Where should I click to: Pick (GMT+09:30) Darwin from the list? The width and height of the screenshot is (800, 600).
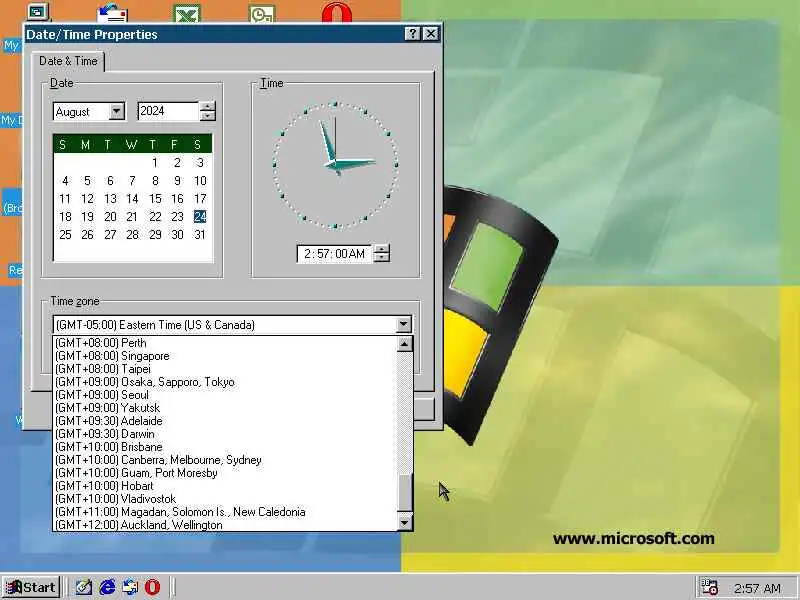224,434
